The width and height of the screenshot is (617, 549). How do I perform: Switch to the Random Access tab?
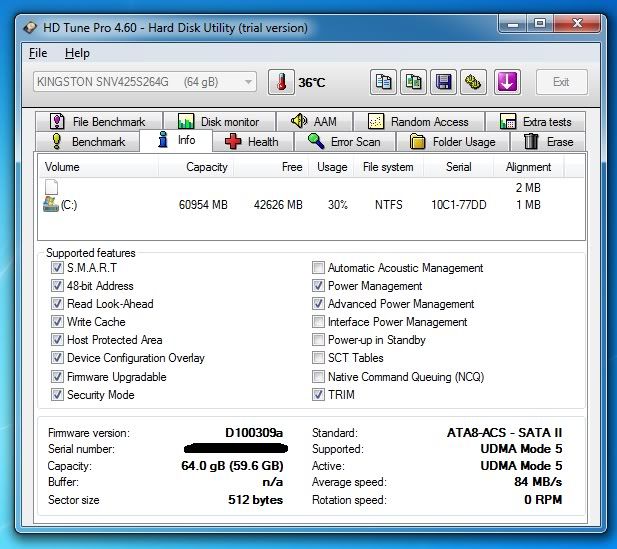(x=419, y=122)
